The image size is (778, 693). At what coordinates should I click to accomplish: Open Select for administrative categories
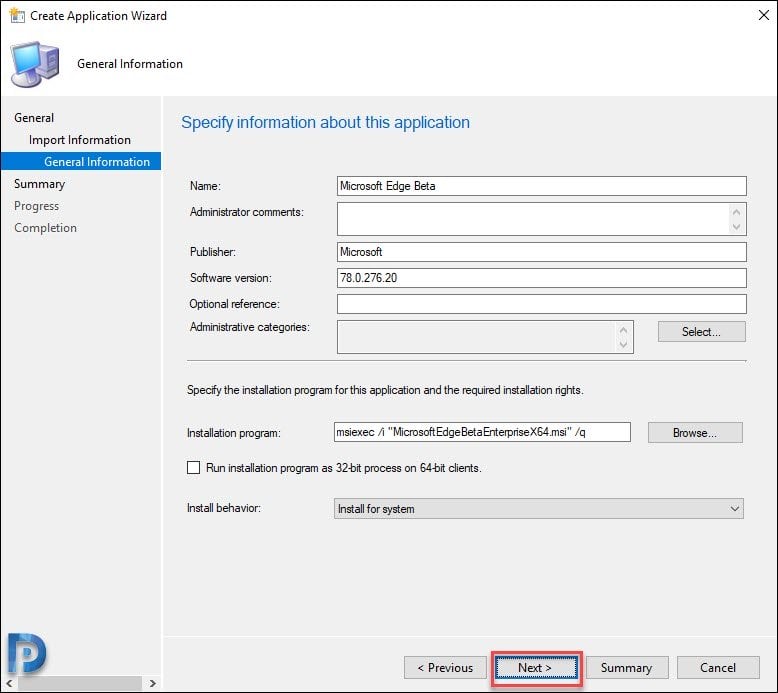click(x=702, y=332)
